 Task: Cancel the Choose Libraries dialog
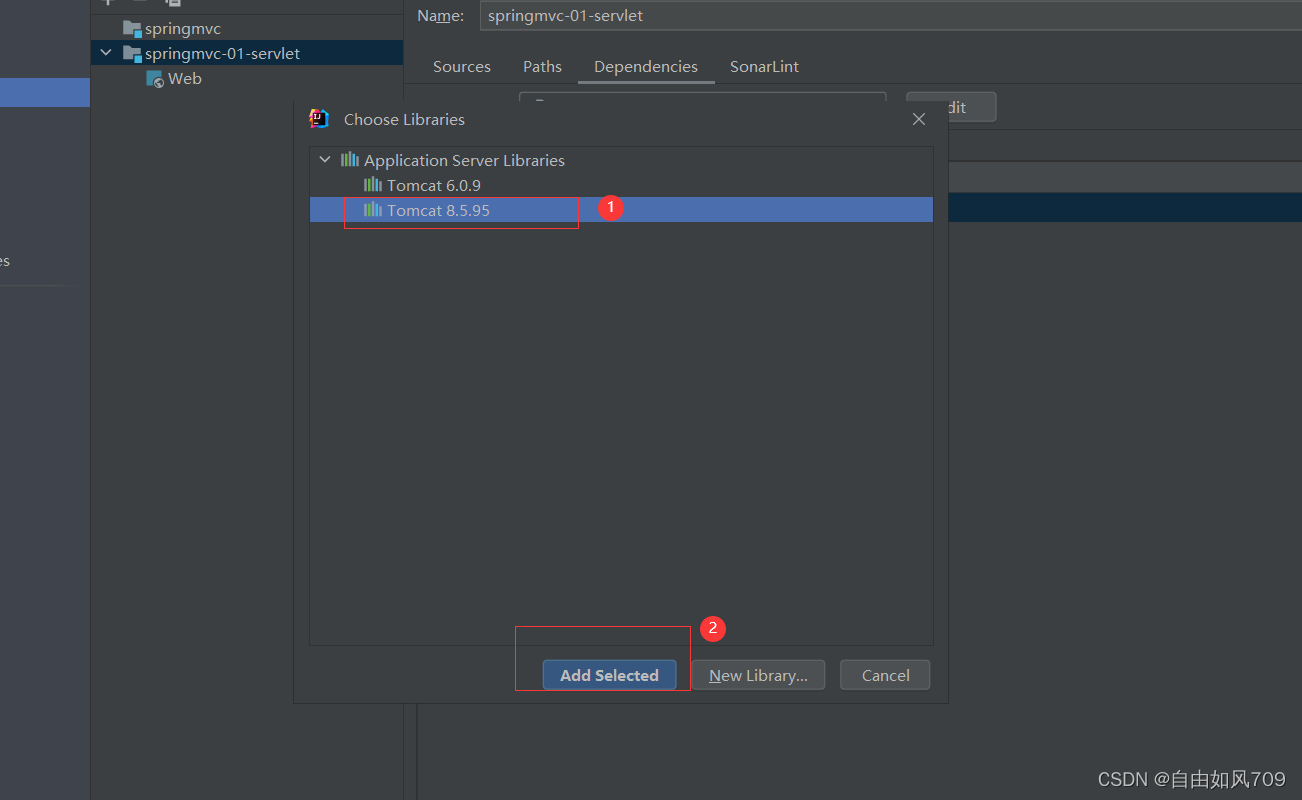885,675
